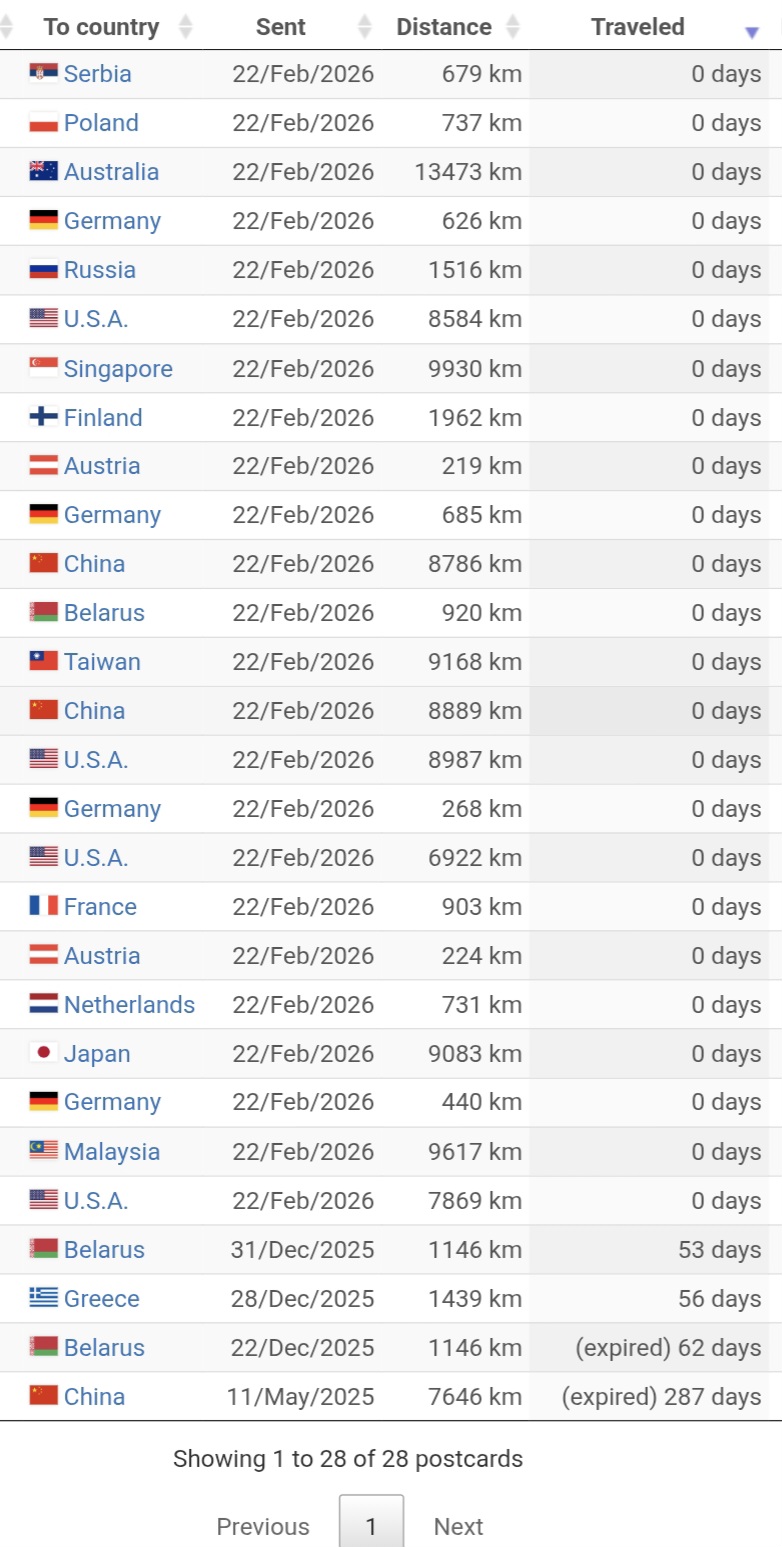Screen dimensions: 782x1547
Task: Open the Netherlands country link
Action: [x=129, y=1004]
